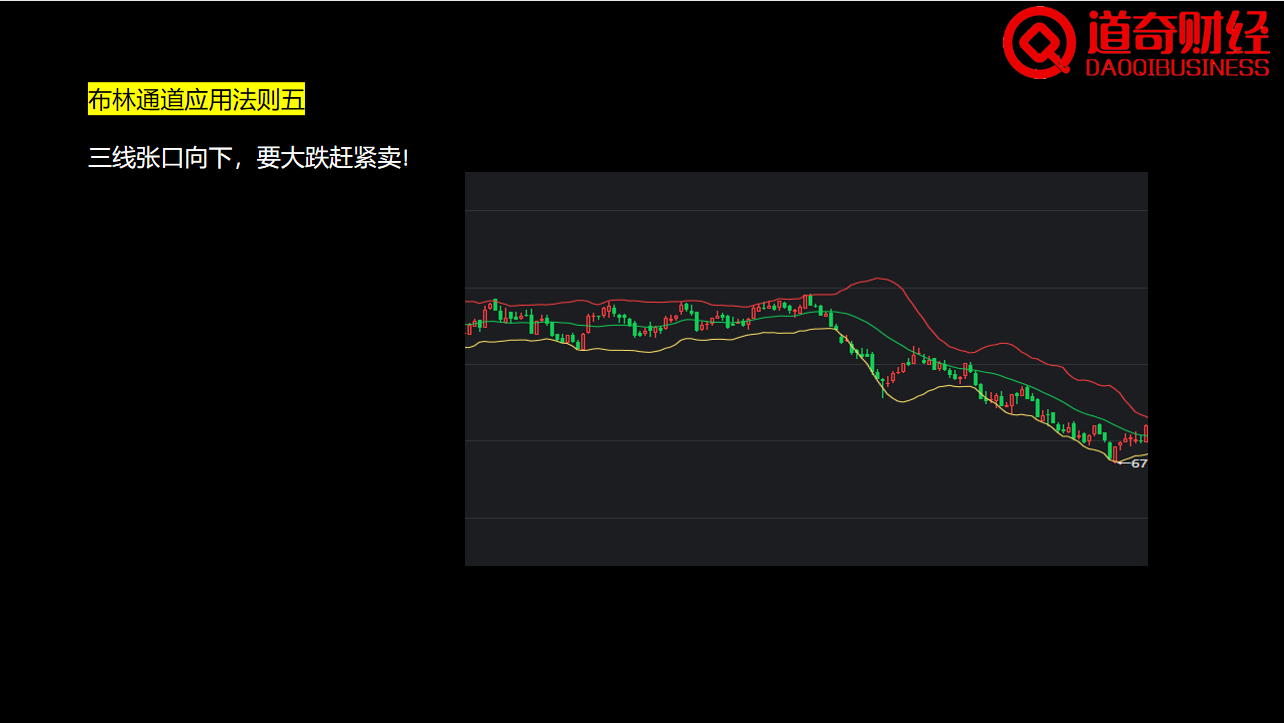Viewport: 1284px width, 723px height.
Task: Click the 道奇财经 brand name text
Action: coord(1177,32)
